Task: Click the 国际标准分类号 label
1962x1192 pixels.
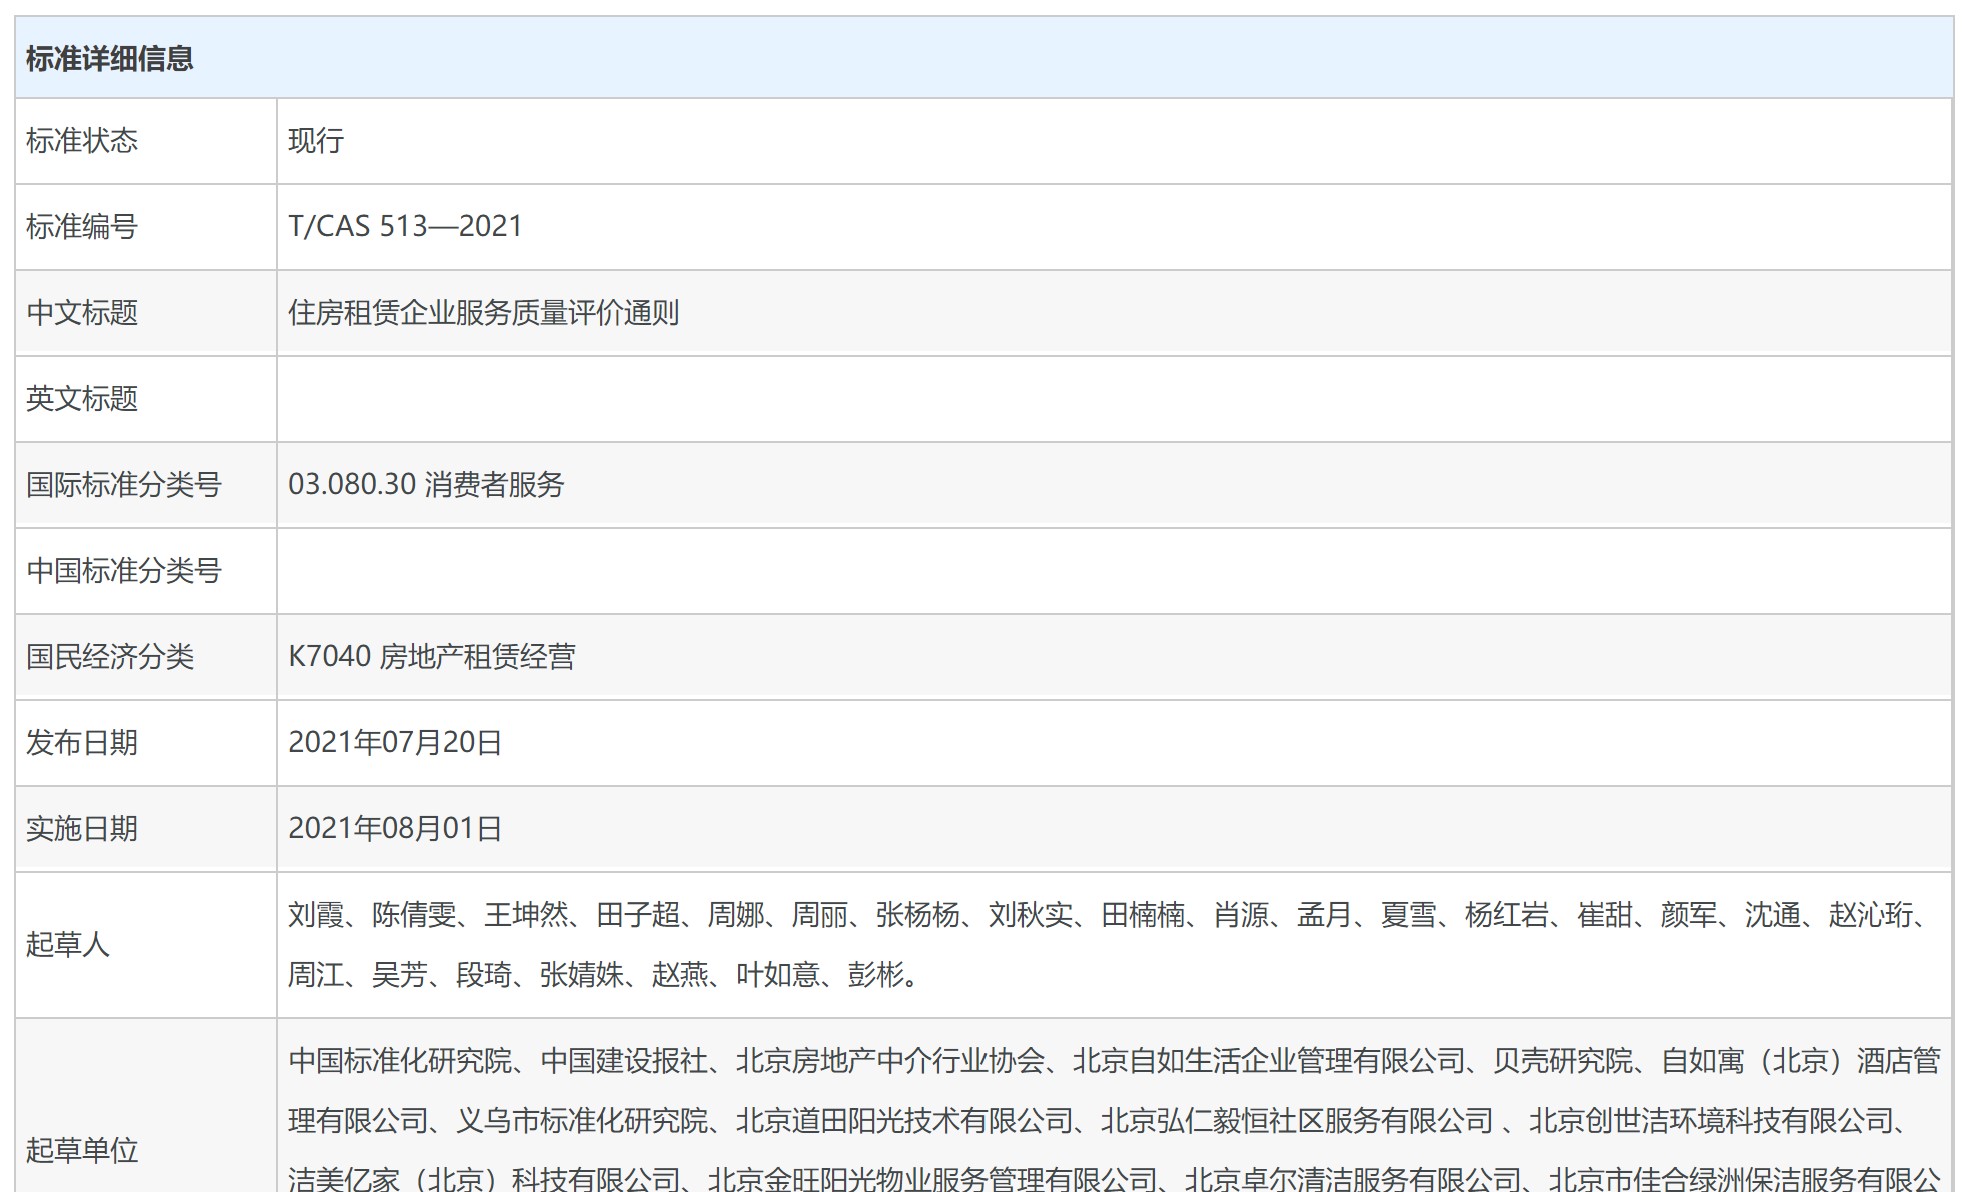Action: [124, 485]
